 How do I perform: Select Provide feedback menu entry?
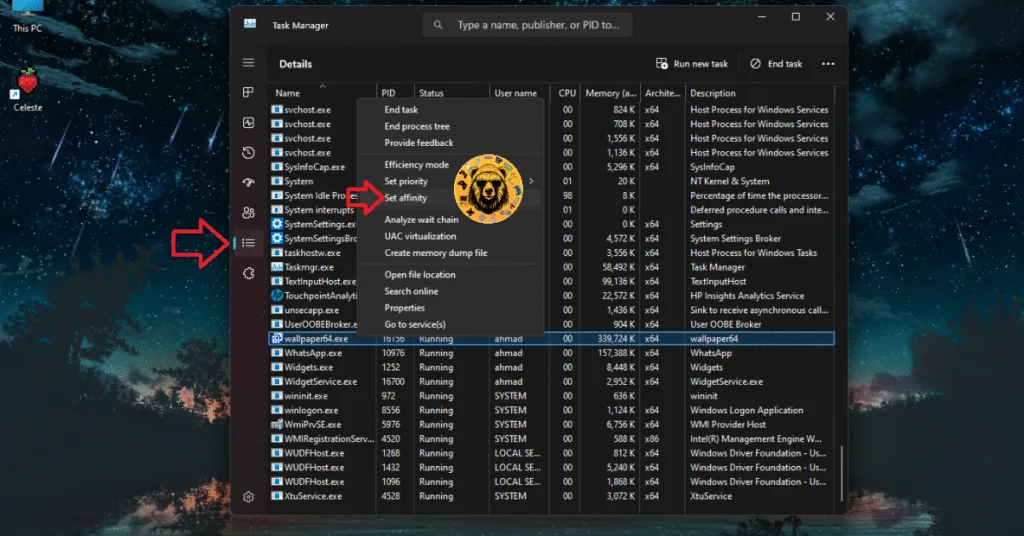419,142
